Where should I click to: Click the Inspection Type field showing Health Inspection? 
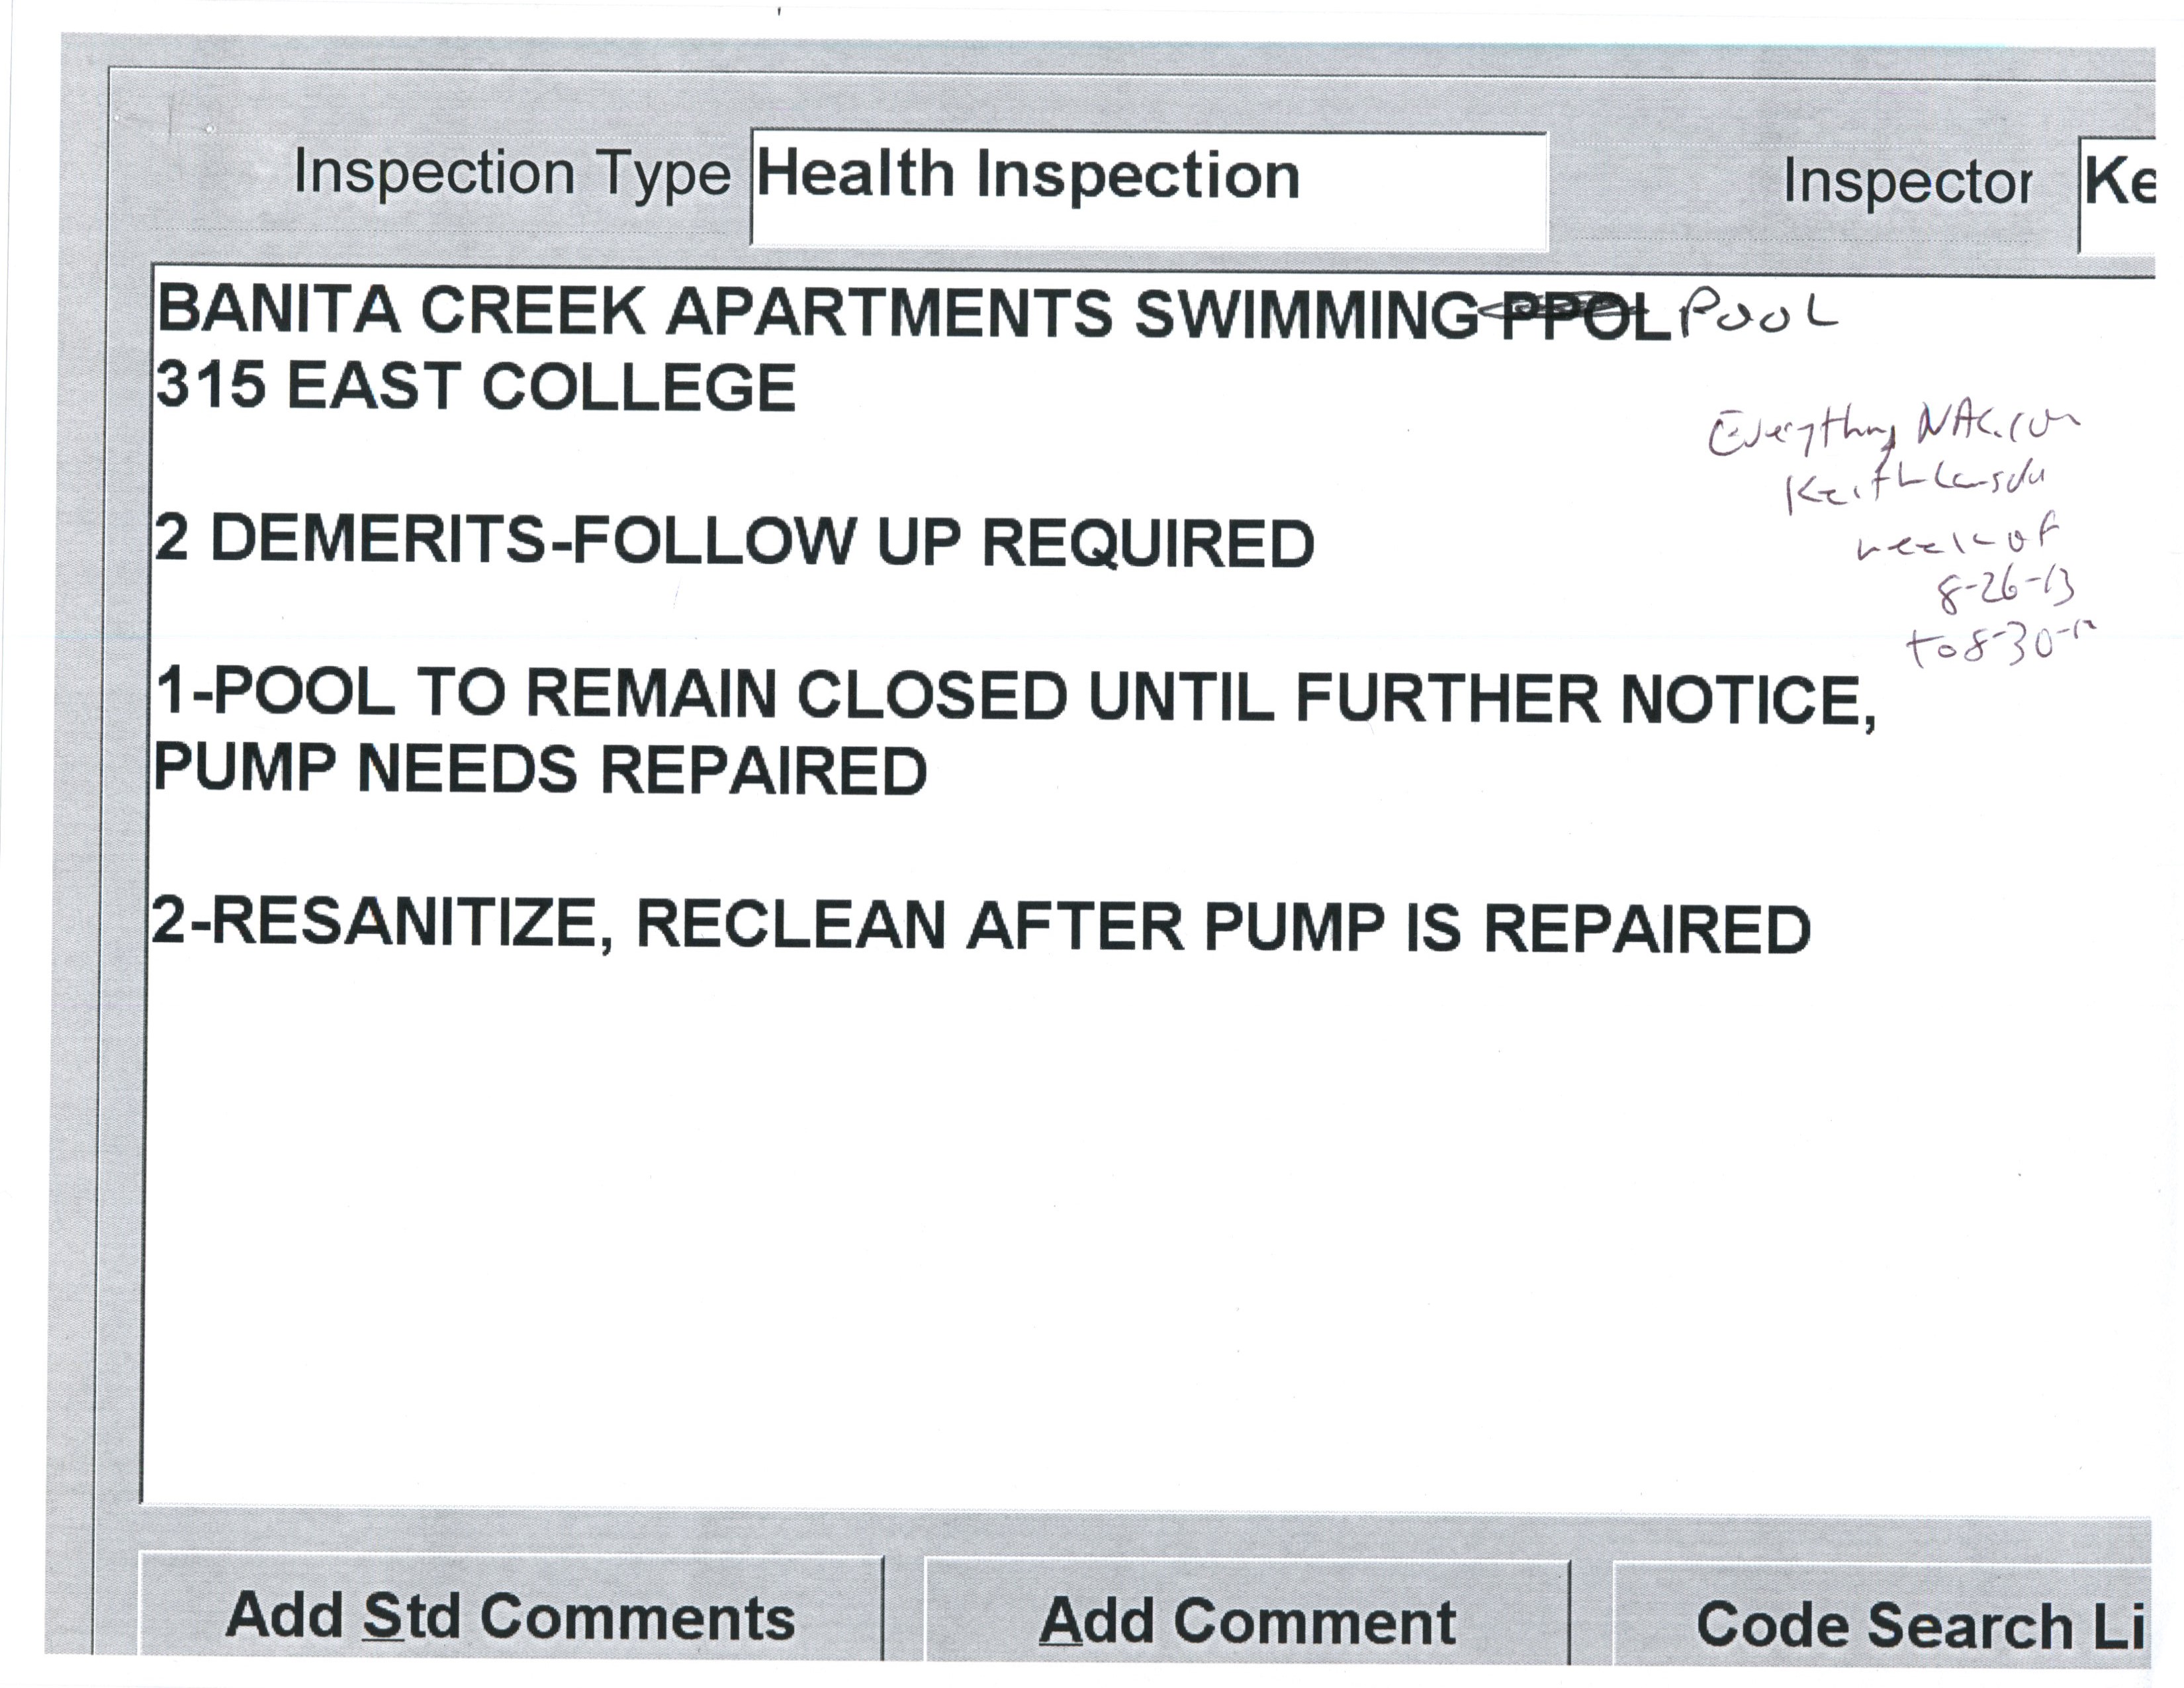[1148, 188]
